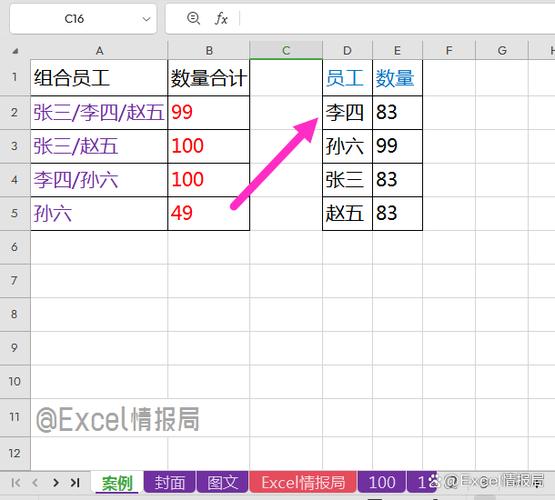This screenshot has height=500, width=555.
Task: Click blue header cell 数量
Action: point(397,77)
